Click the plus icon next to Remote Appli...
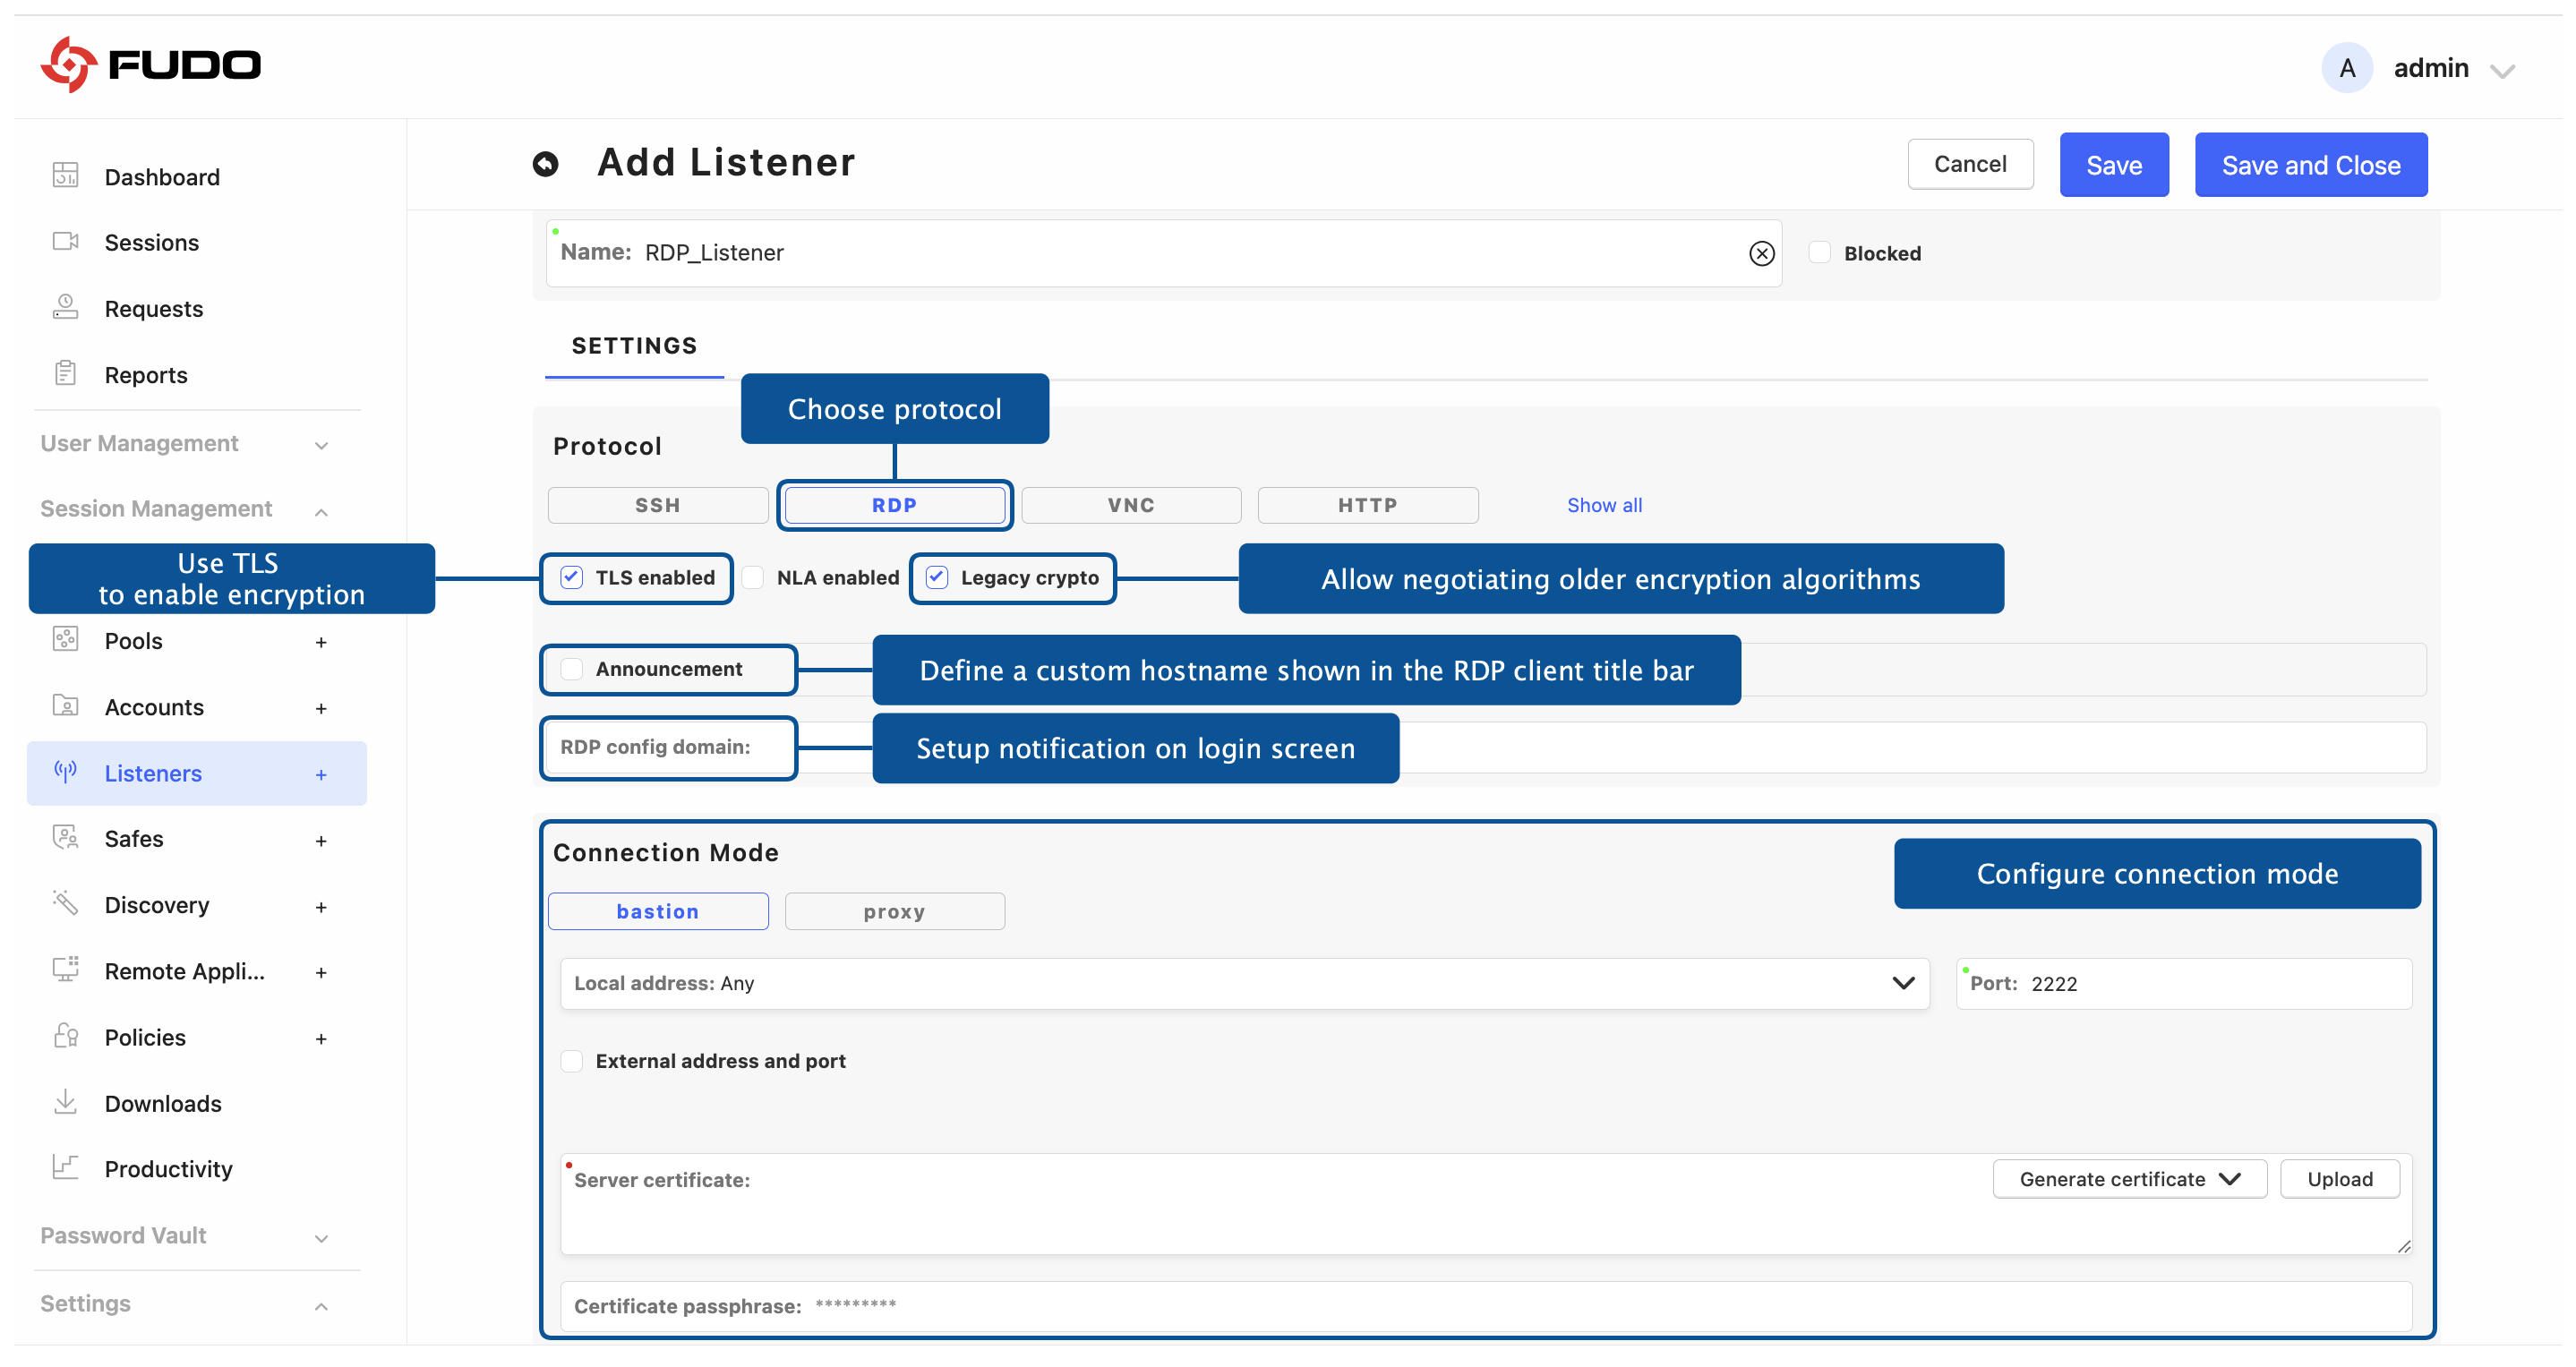2576x1367 pixels. click(x=321, y=972)
